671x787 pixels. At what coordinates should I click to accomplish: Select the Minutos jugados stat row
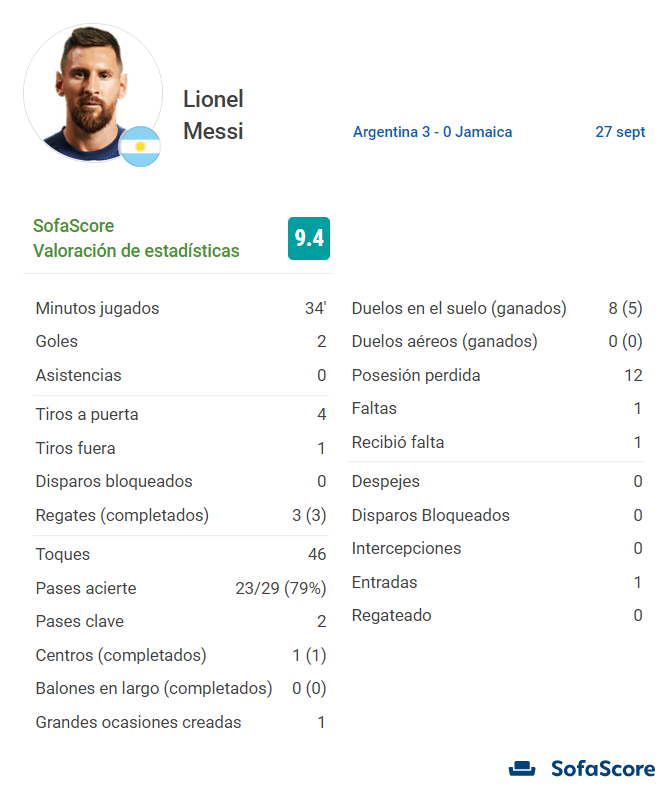pos(181,308)
